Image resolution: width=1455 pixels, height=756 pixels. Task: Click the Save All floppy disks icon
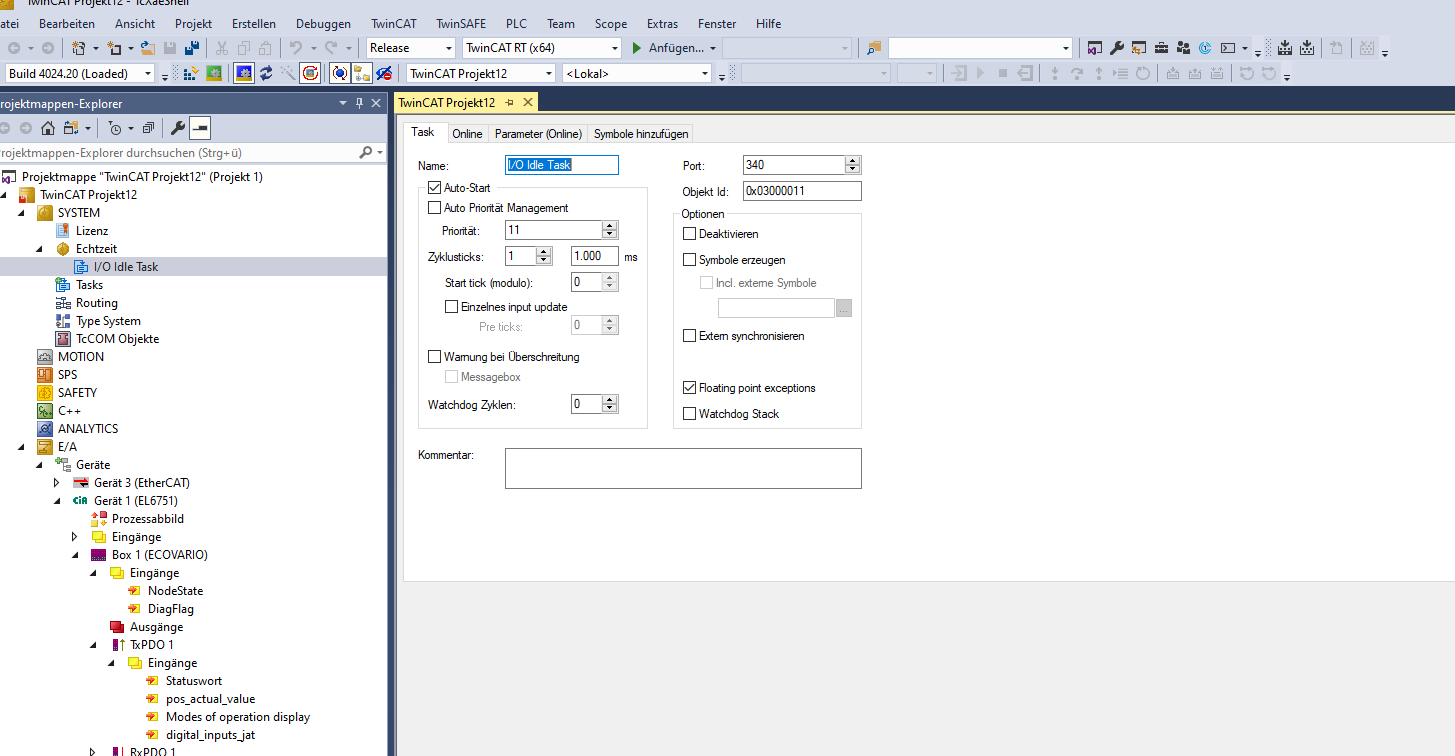pos(191,48)
